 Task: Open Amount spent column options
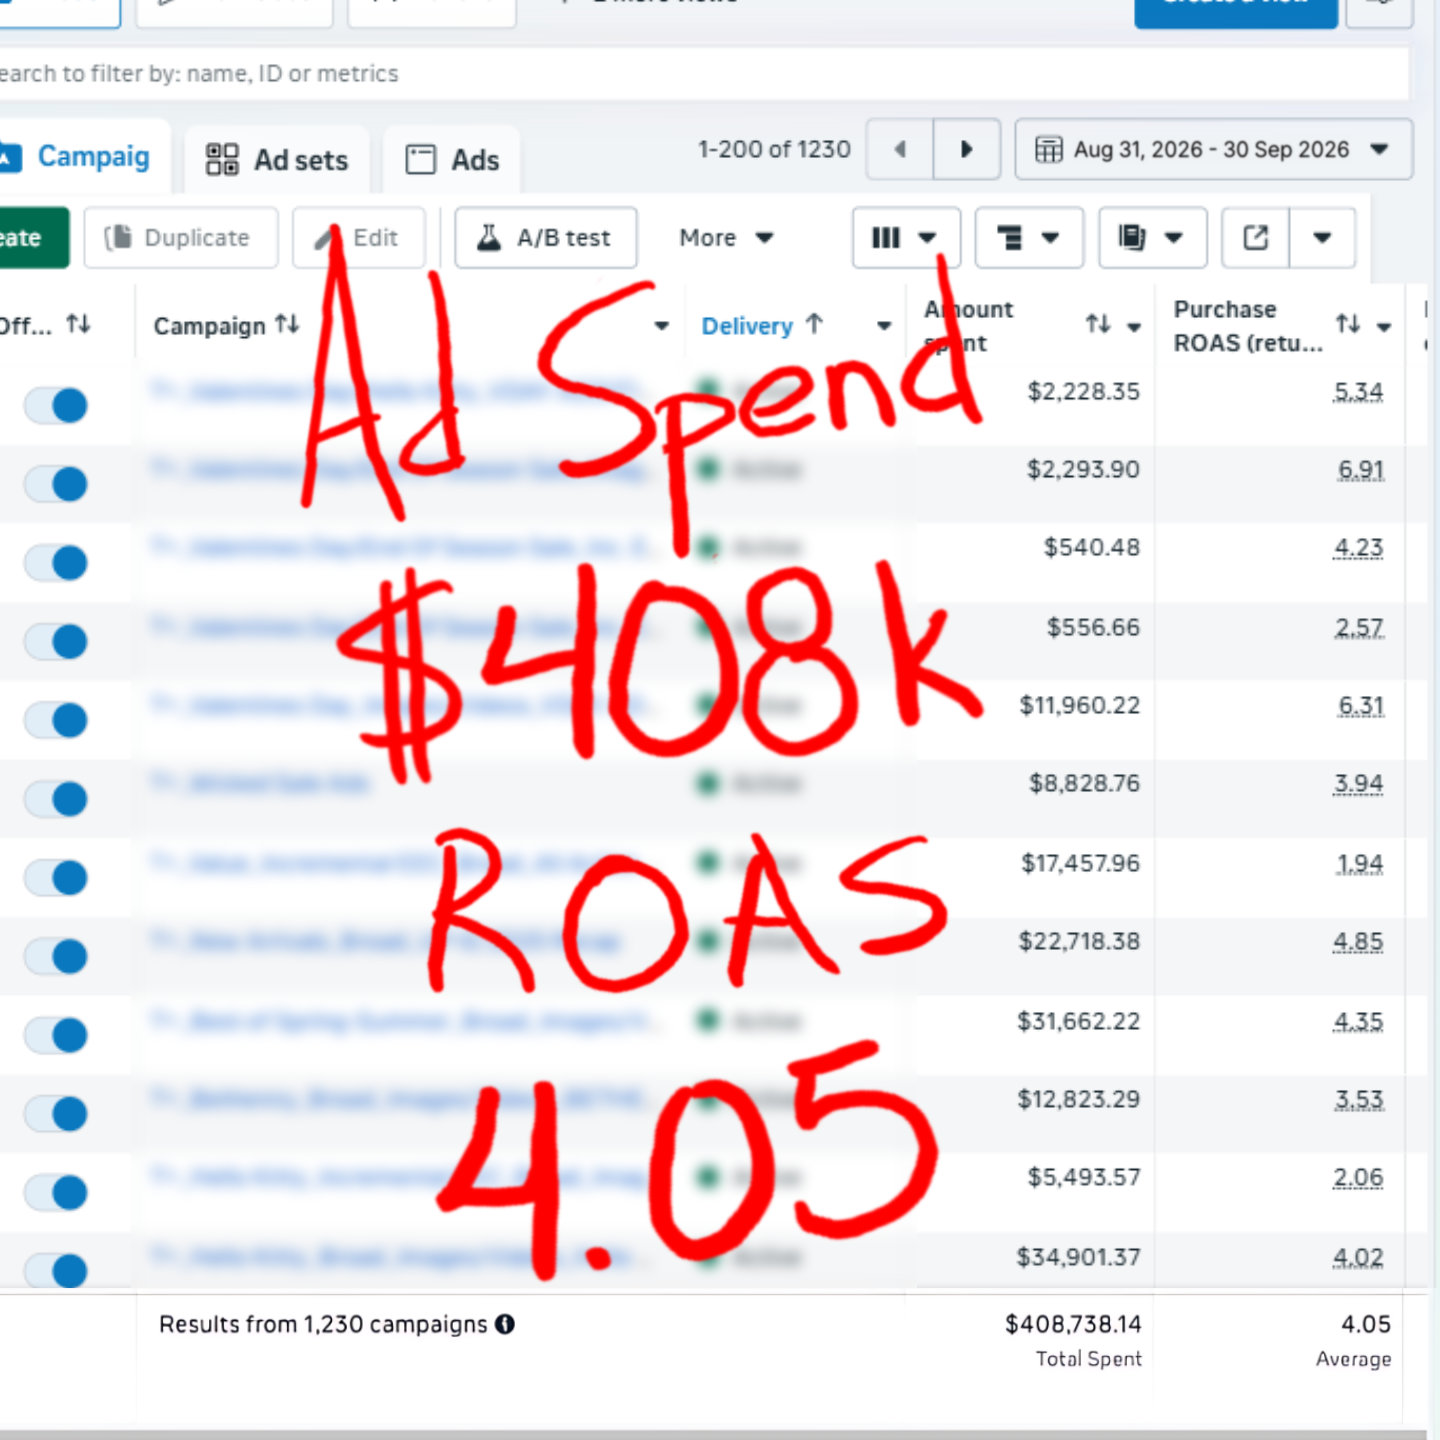(x=1134, y=327)
